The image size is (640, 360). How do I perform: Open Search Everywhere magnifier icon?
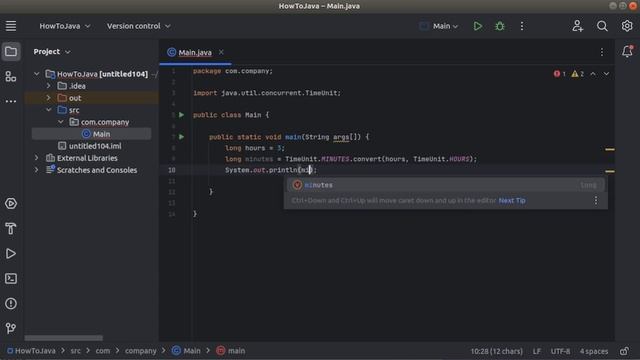(x=602, y=26)
